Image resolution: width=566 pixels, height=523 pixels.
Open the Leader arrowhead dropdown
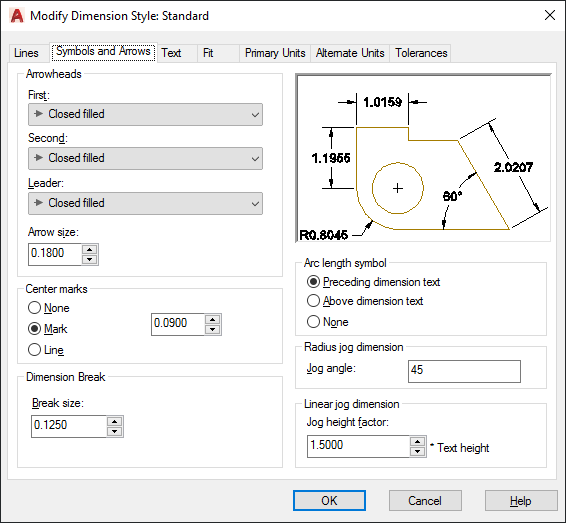click(x=145, y=203)
